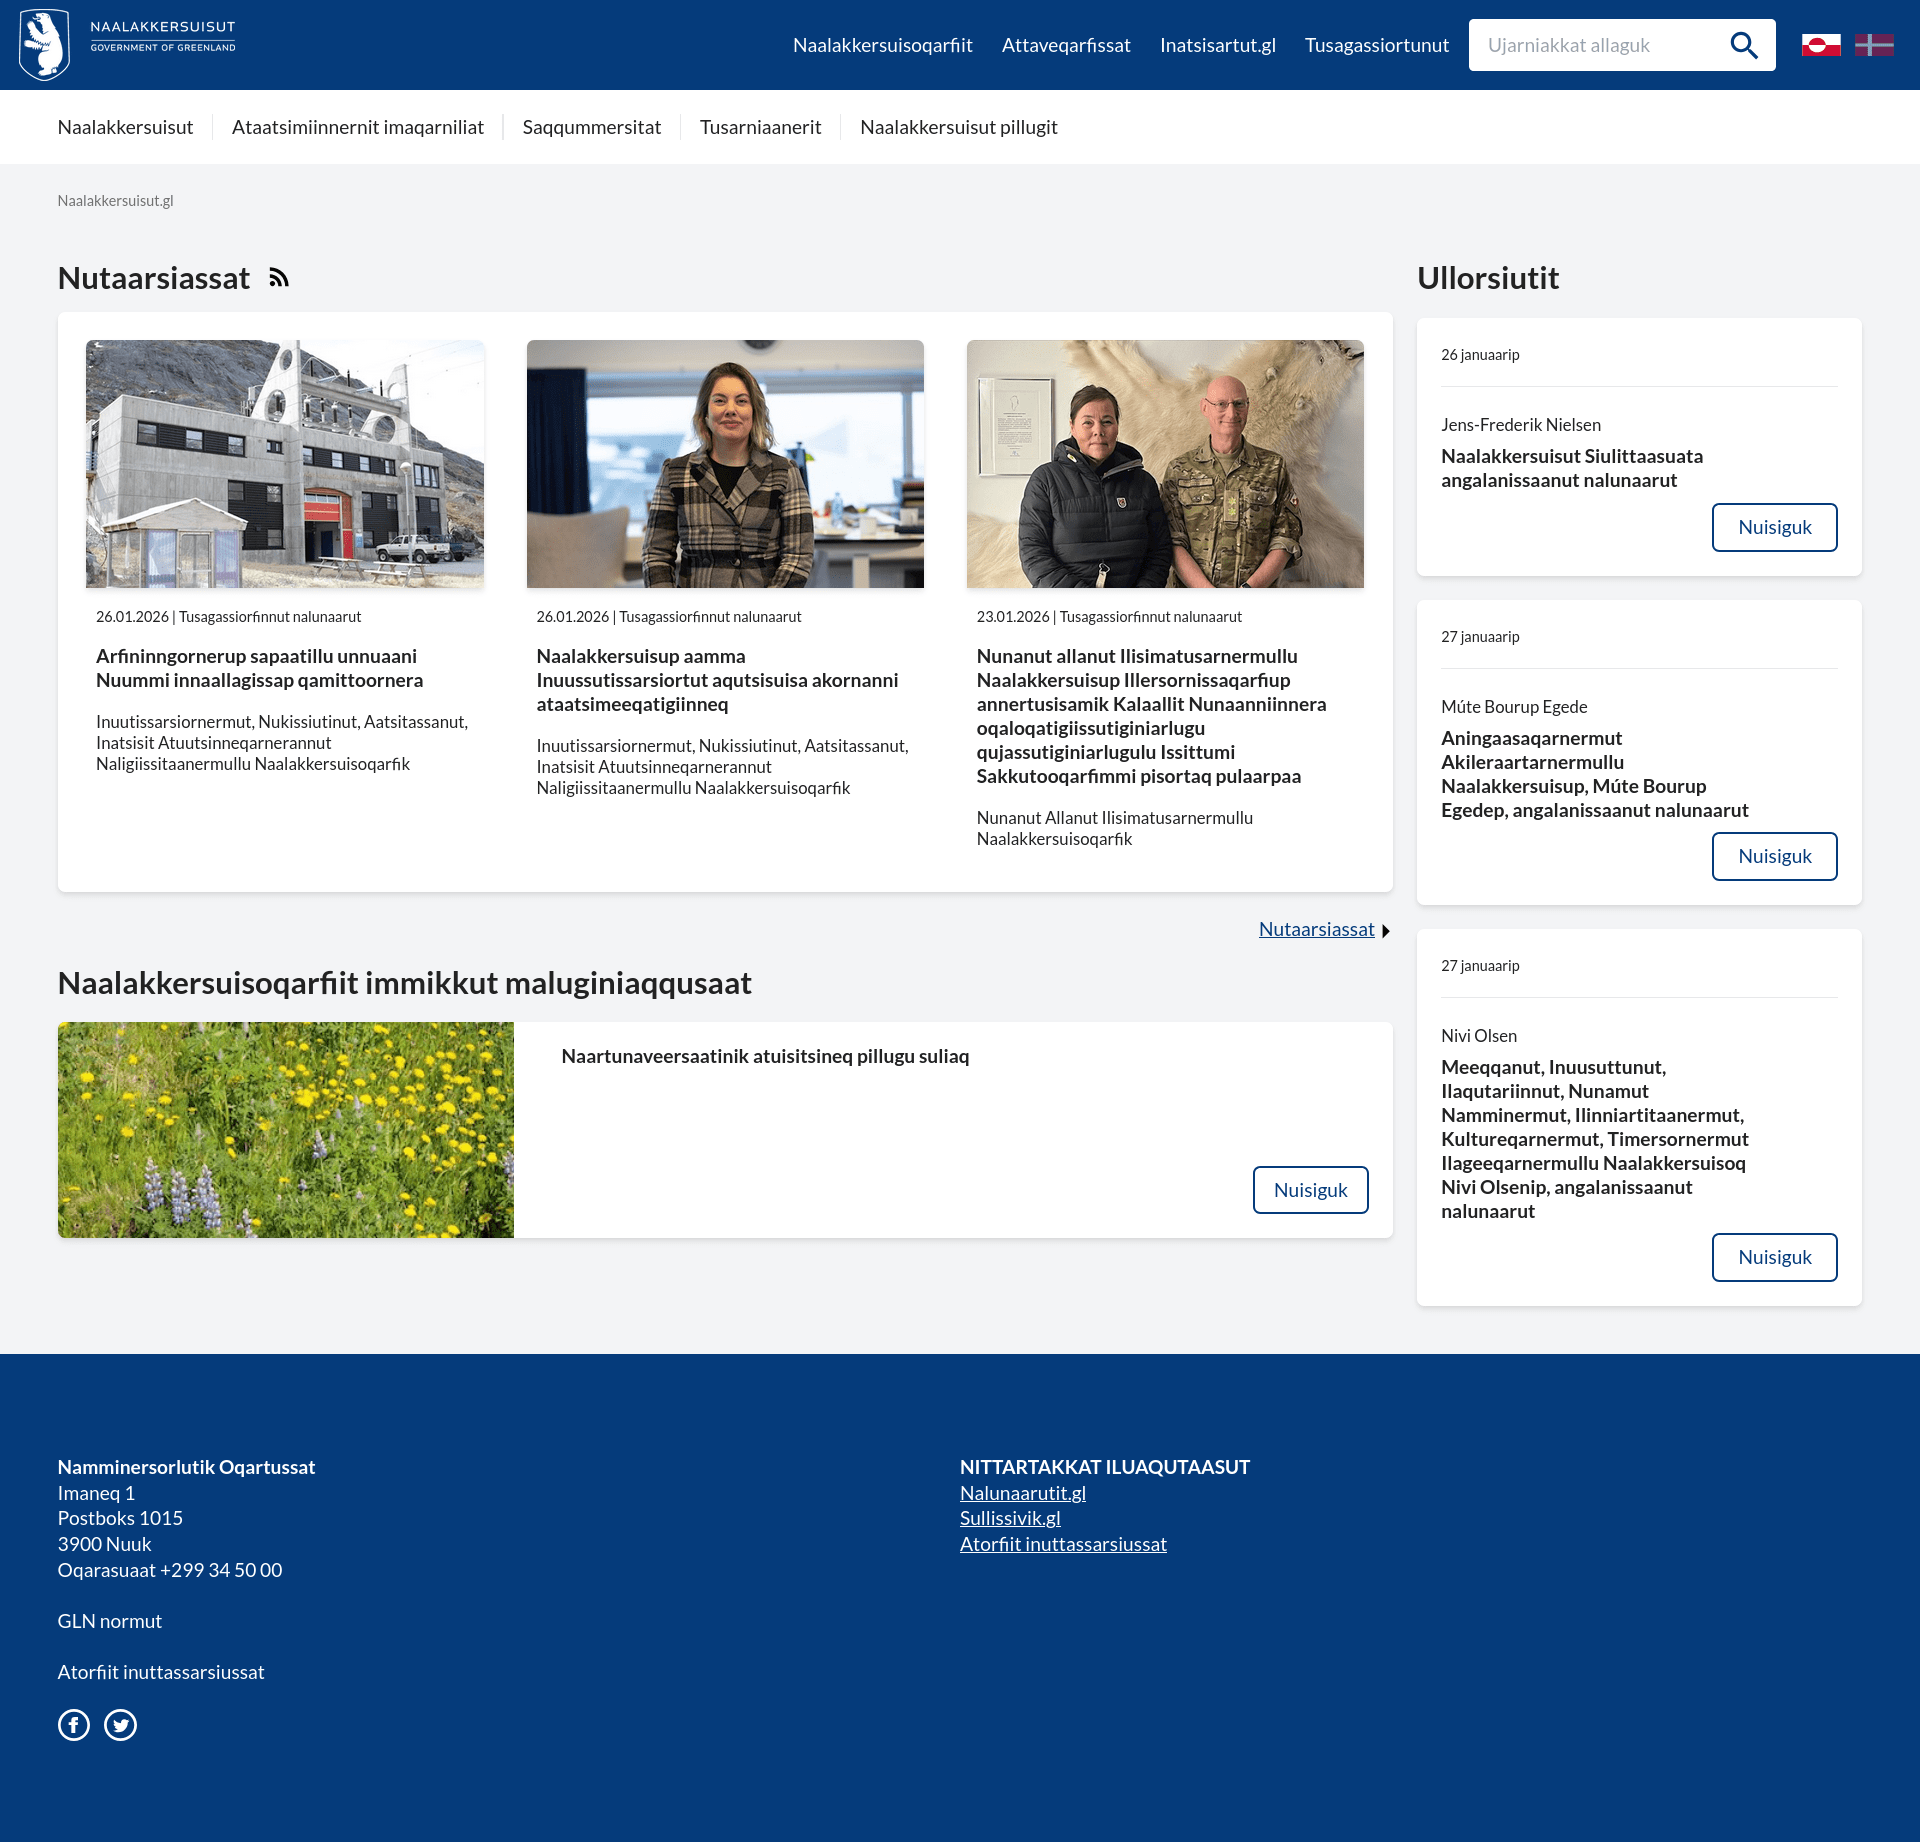The width and height of the screenshot is (1920, 1842).
Task: Click the search magnifier icon
Action: 1743,45
